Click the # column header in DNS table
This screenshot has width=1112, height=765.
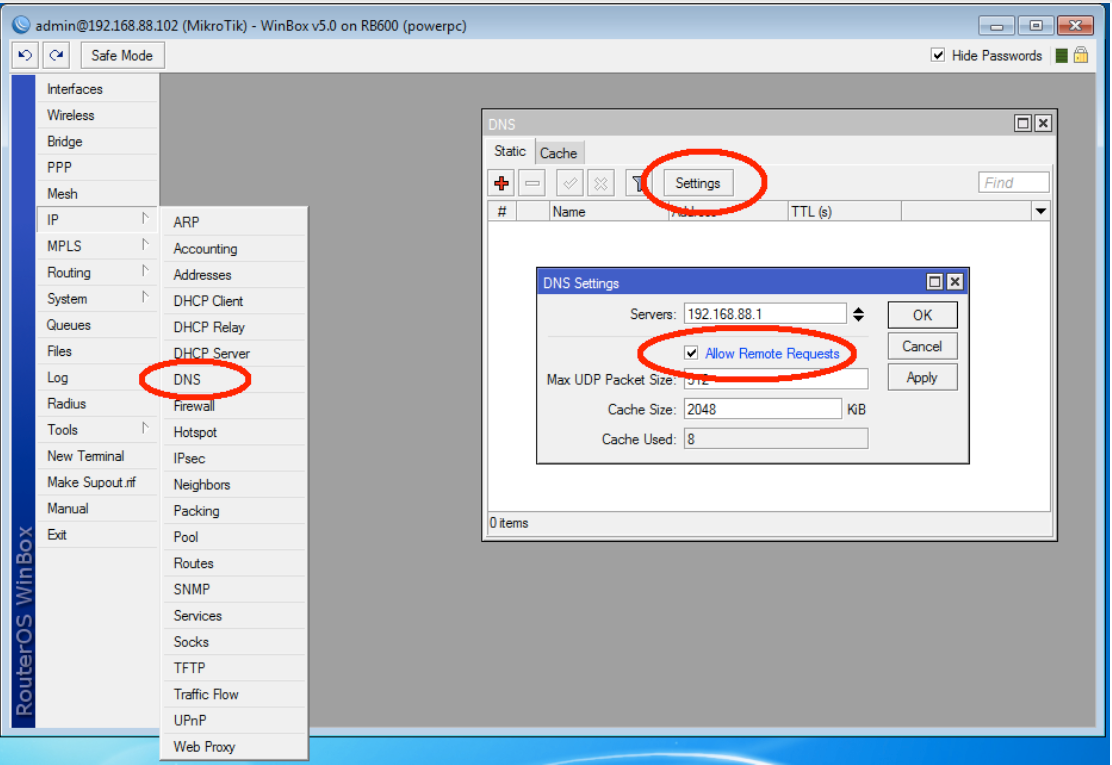point(502,211)
